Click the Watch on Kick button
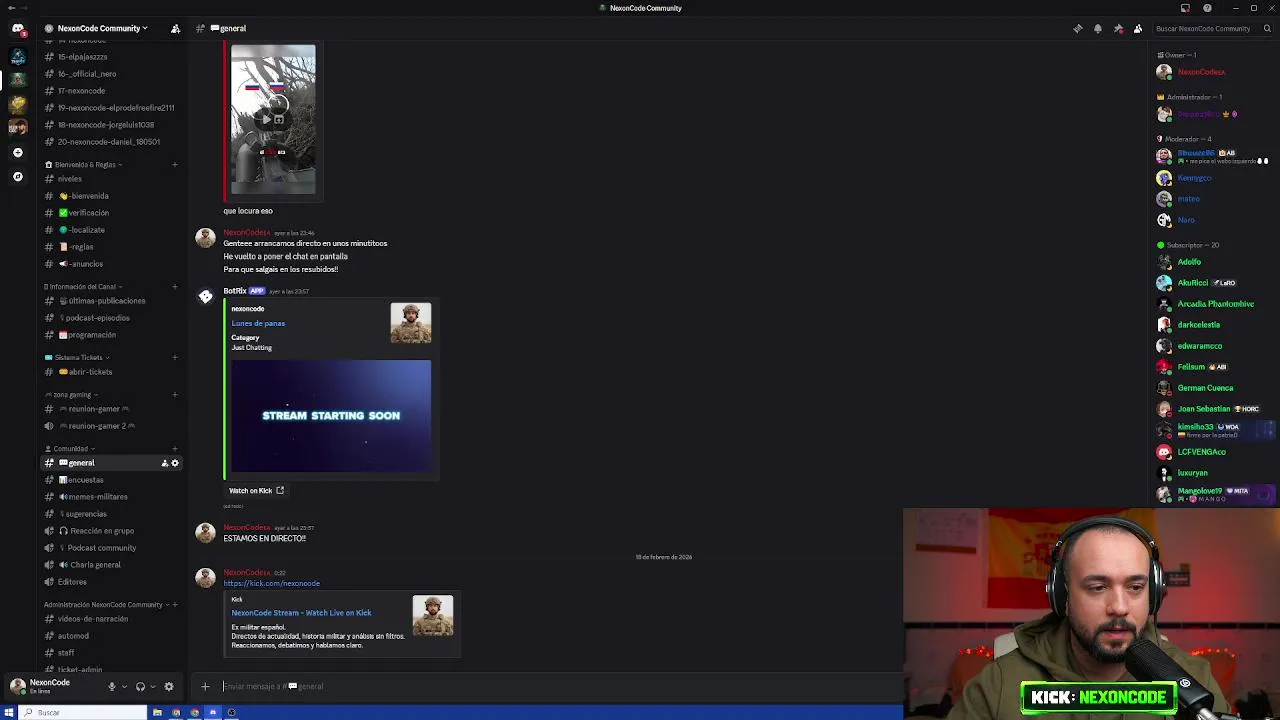The width and height of the screenshot is (1280, 720). point(257,491)
